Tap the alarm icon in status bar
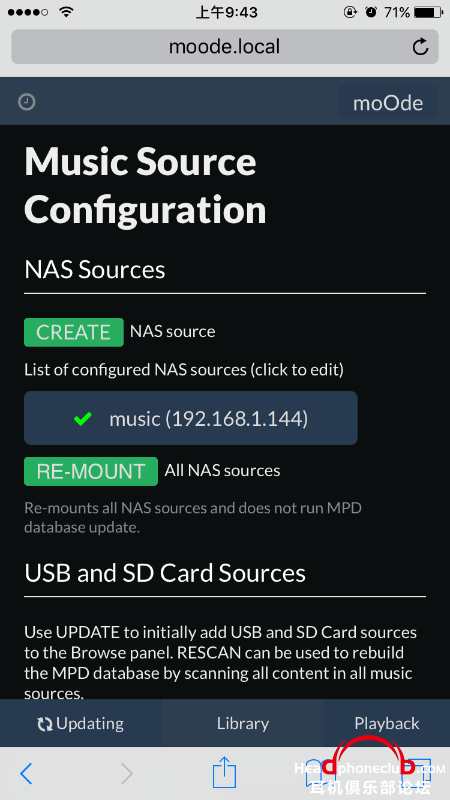Viewport: 450px width, 800px height. [x=370, y=12]
